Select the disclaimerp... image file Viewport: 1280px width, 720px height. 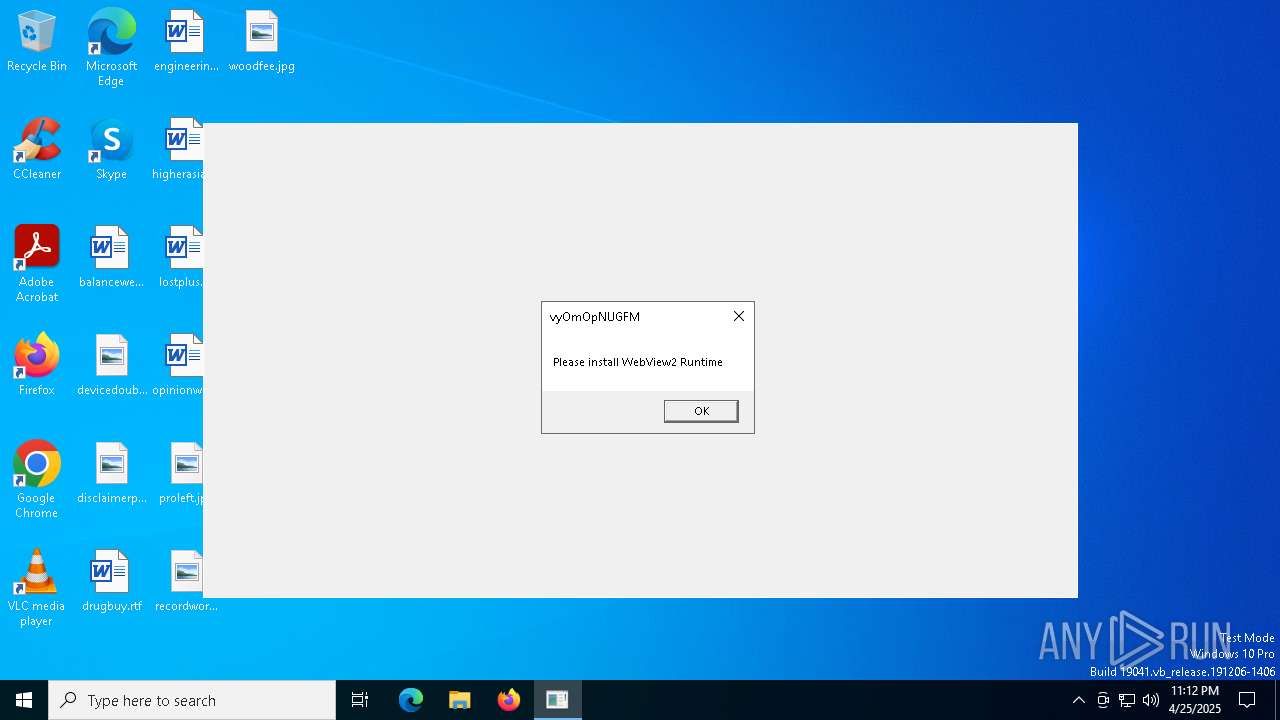tap(111, 474)
